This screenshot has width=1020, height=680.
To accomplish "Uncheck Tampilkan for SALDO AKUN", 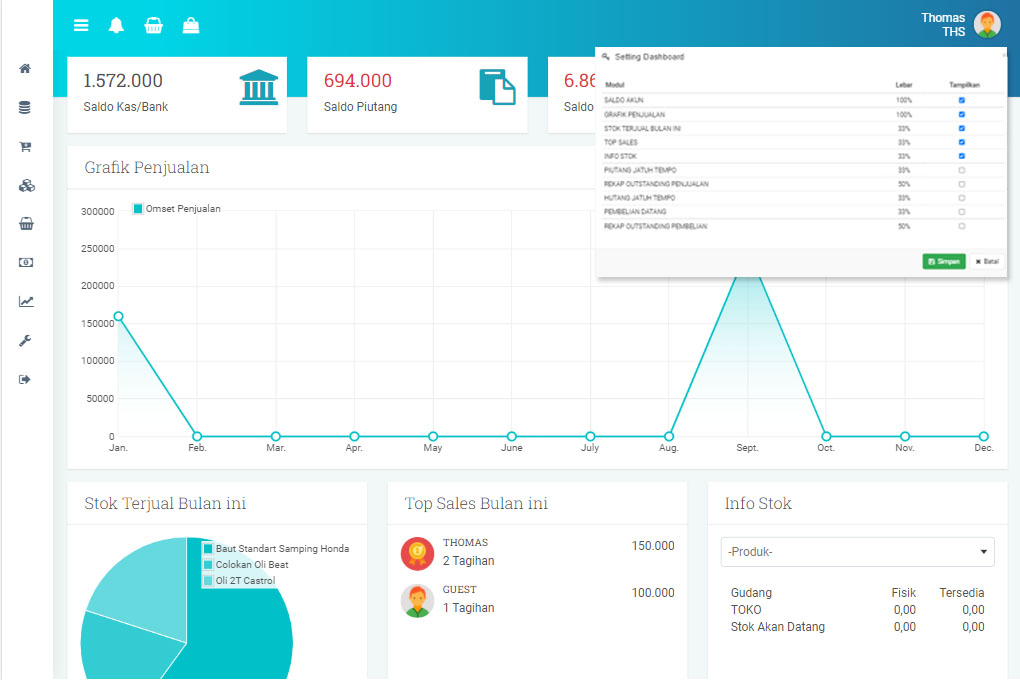I will [961, 100].
